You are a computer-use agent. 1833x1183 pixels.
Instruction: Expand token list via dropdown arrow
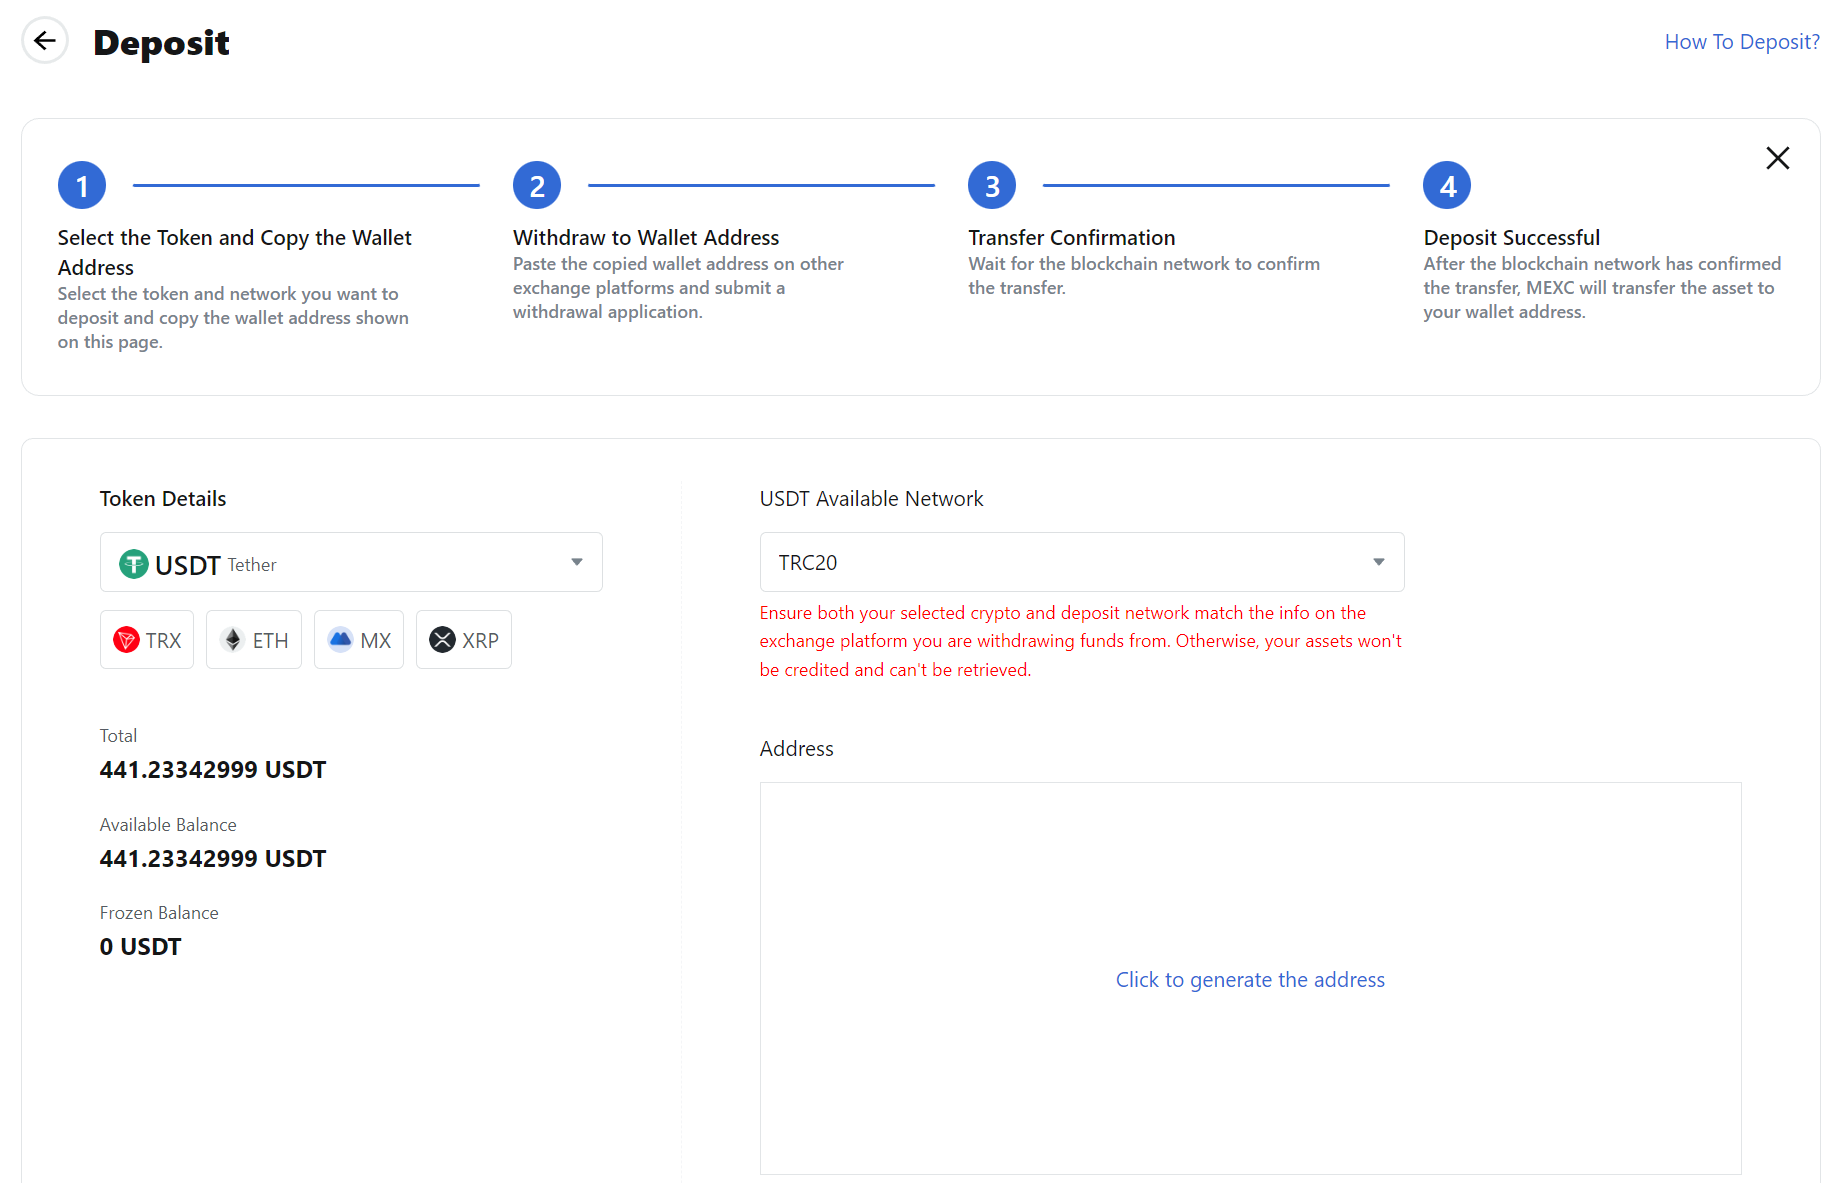click(x=577, y=562)
